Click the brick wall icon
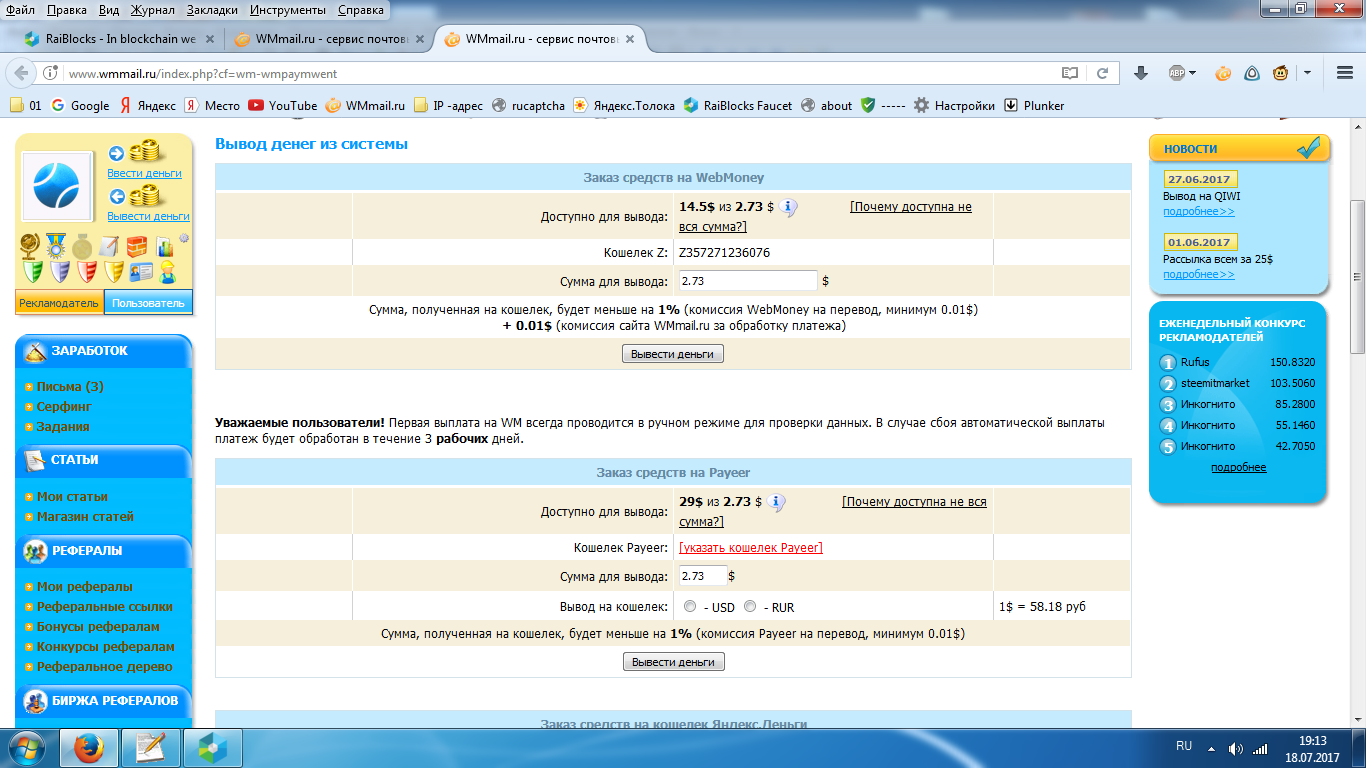 pyautogui.click(x=137, y=246)
